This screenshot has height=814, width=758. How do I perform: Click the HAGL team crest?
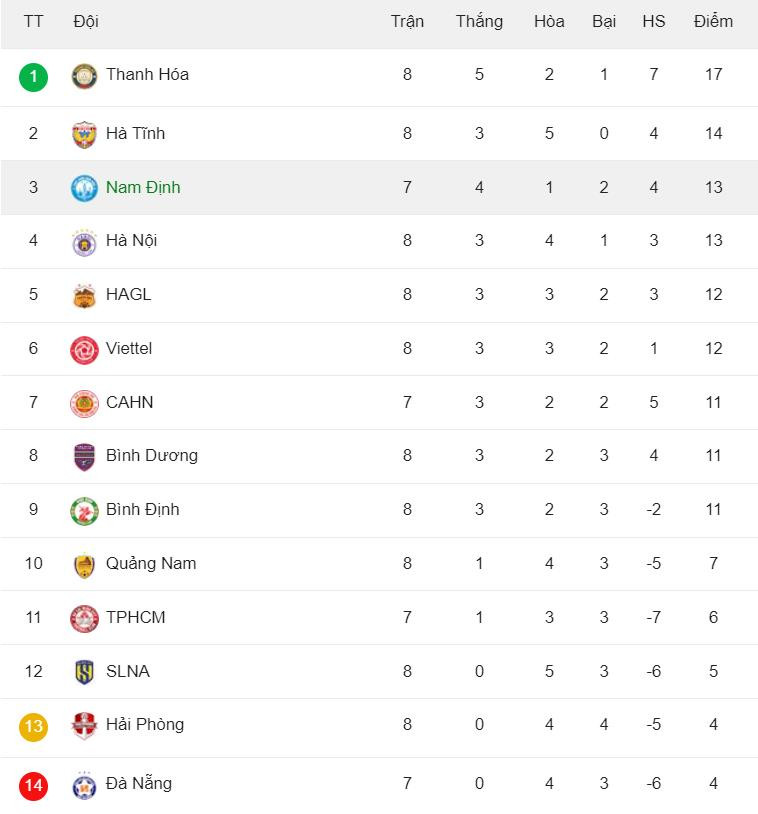point(84,296)
